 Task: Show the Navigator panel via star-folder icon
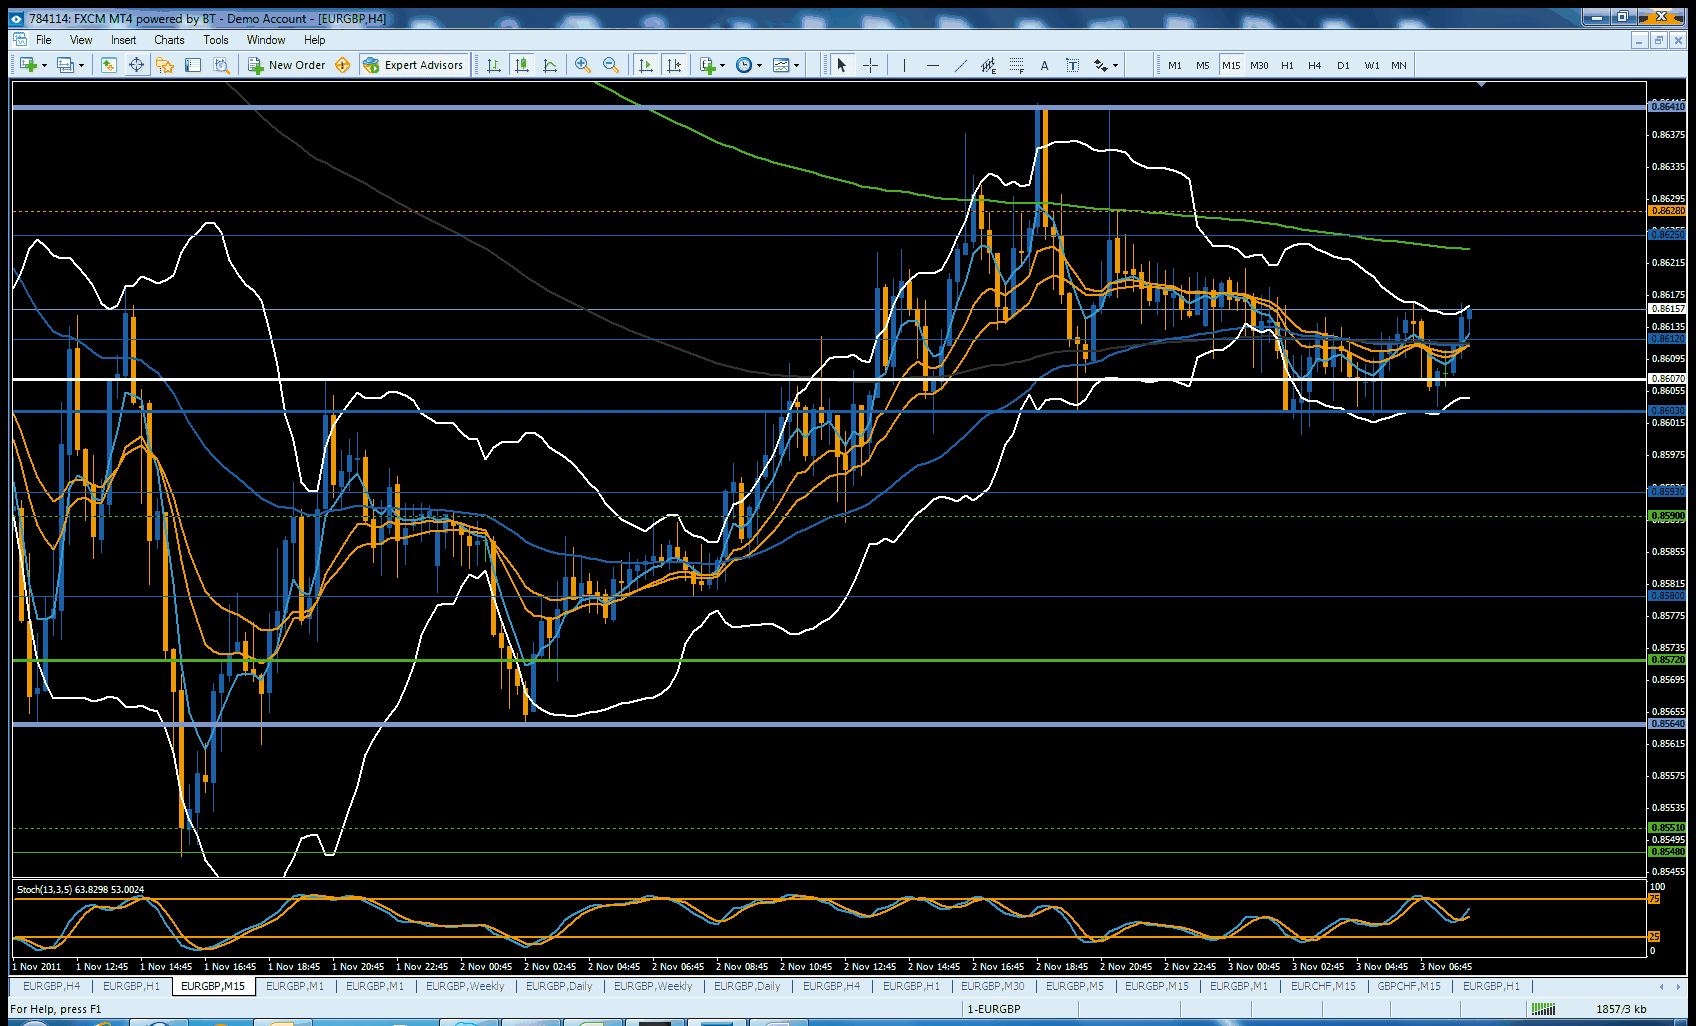point(165,65)
